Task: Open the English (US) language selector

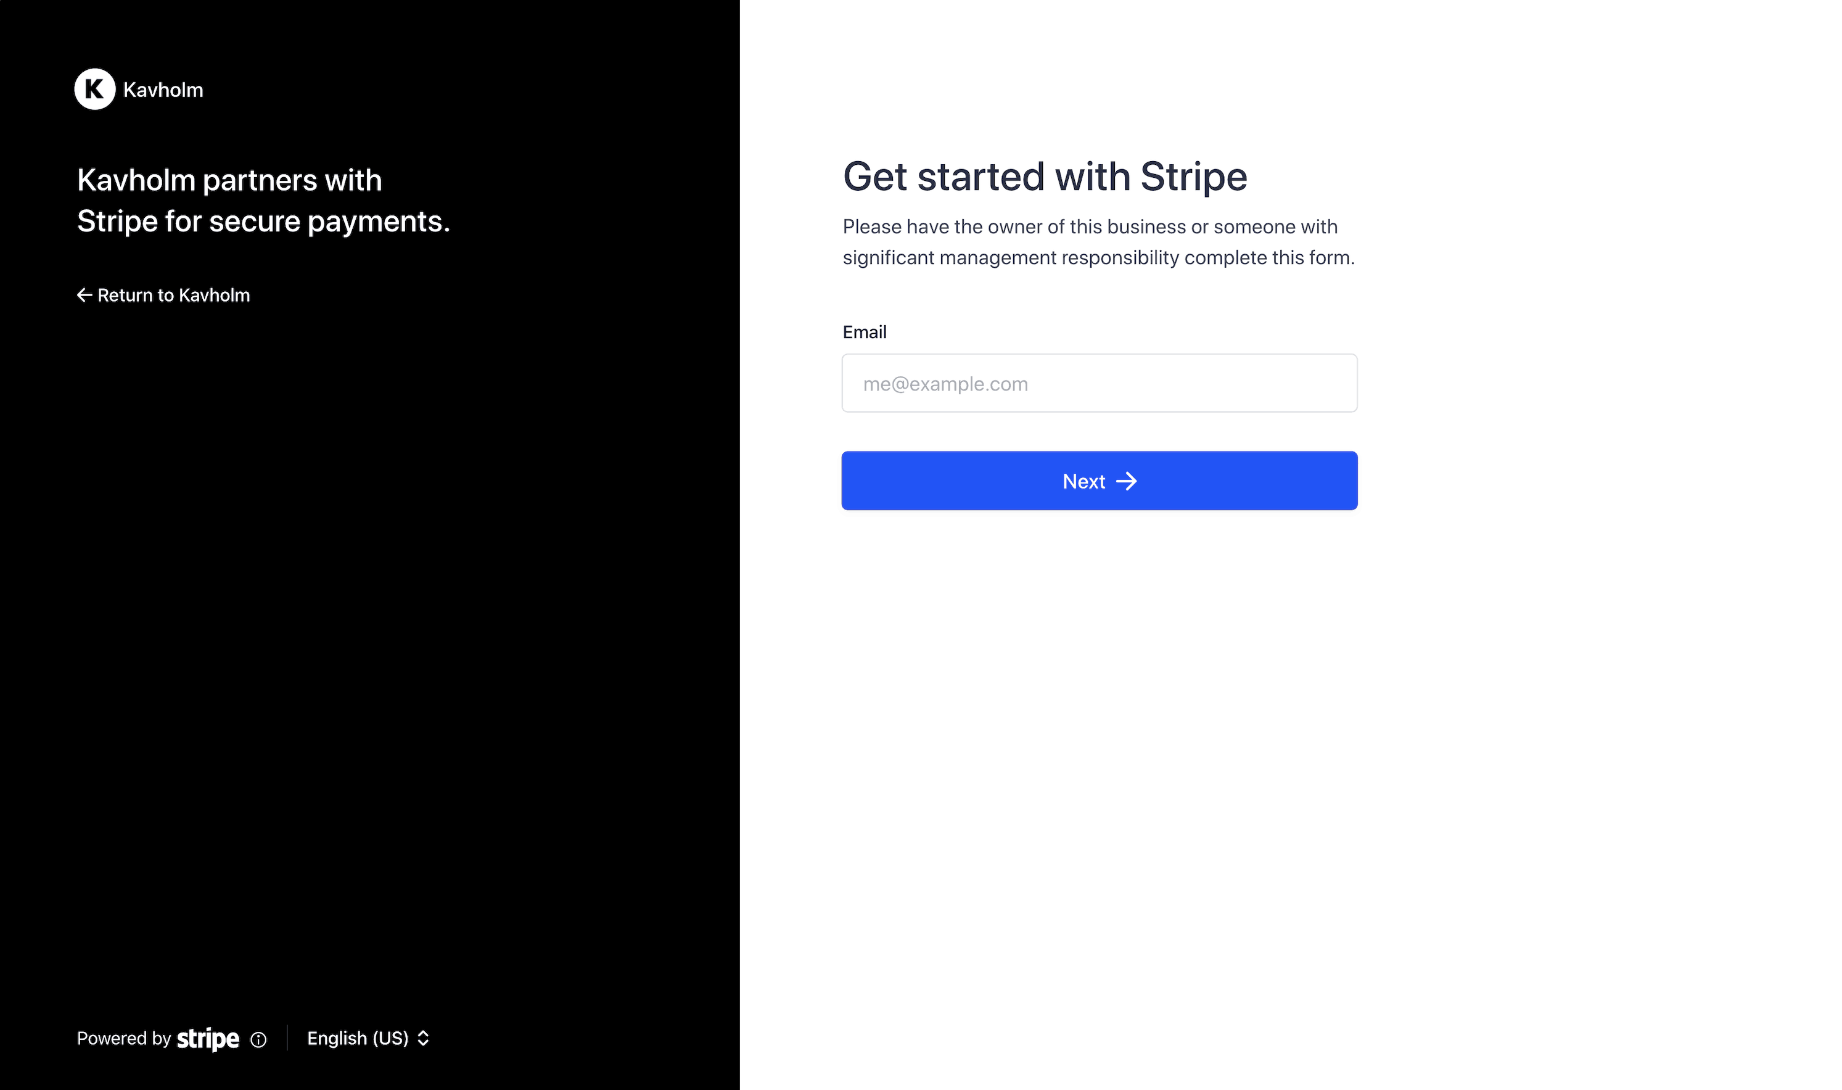Action: click(x=358, y=1038)
